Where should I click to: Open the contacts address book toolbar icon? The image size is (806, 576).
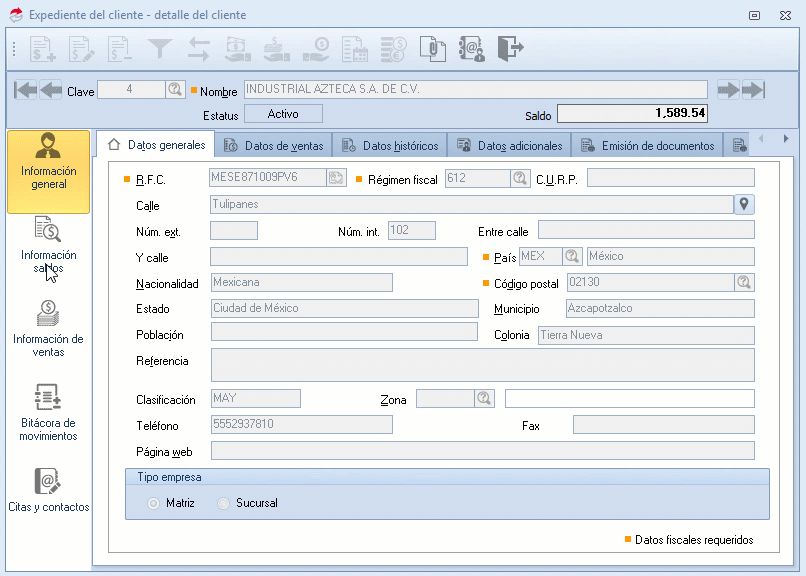[471, 48]
